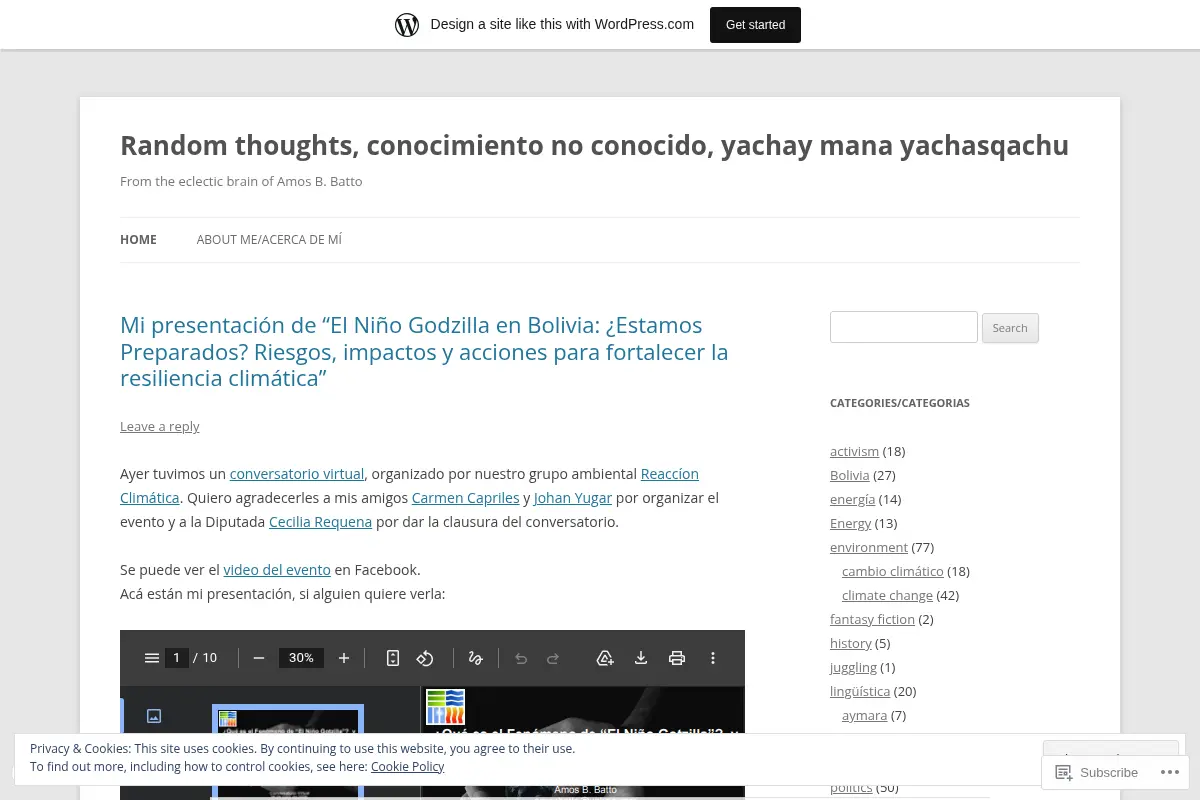Image resolution: width=1200 pixels, height=800 pixels.
Task: Download the PDF with download icon
Action: (x=641, y=658)
